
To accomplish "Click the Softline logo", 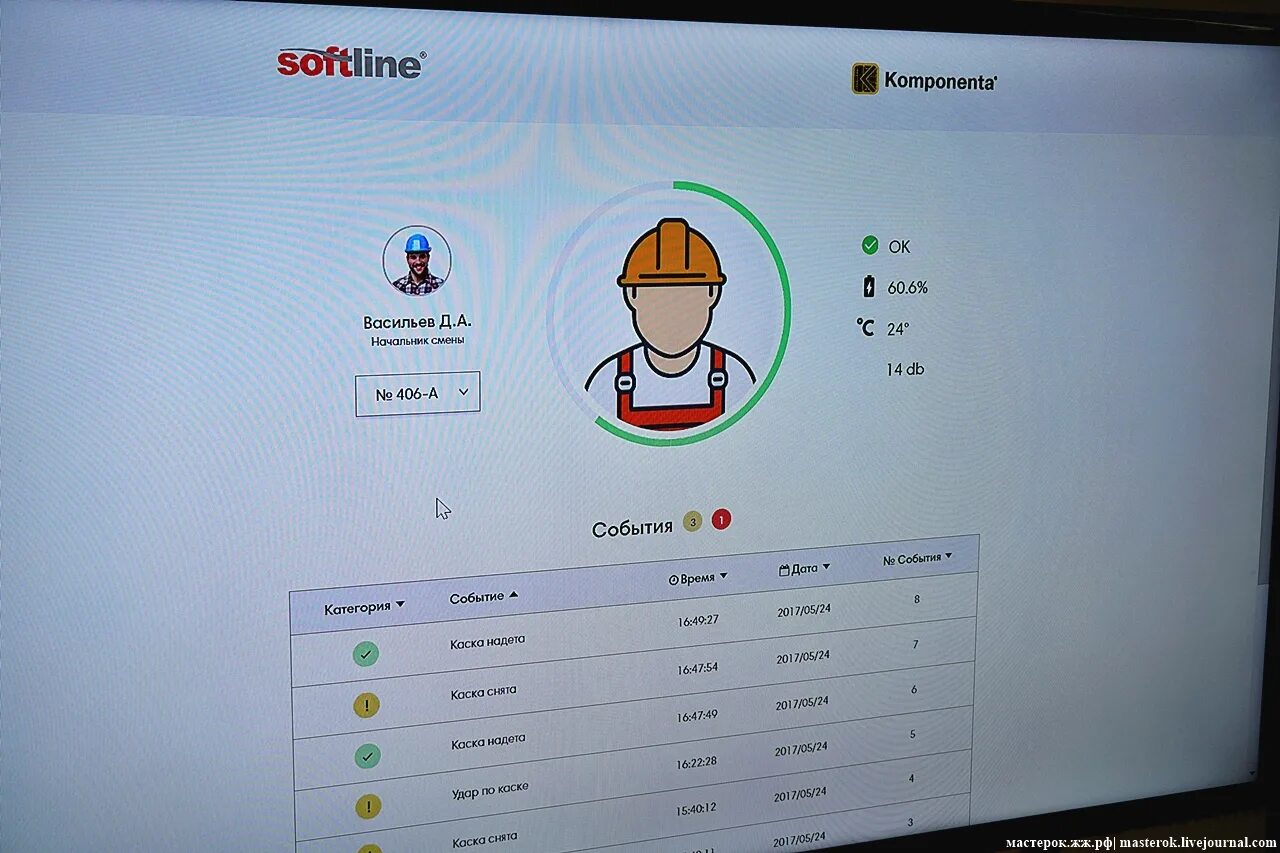I will 351,63.
